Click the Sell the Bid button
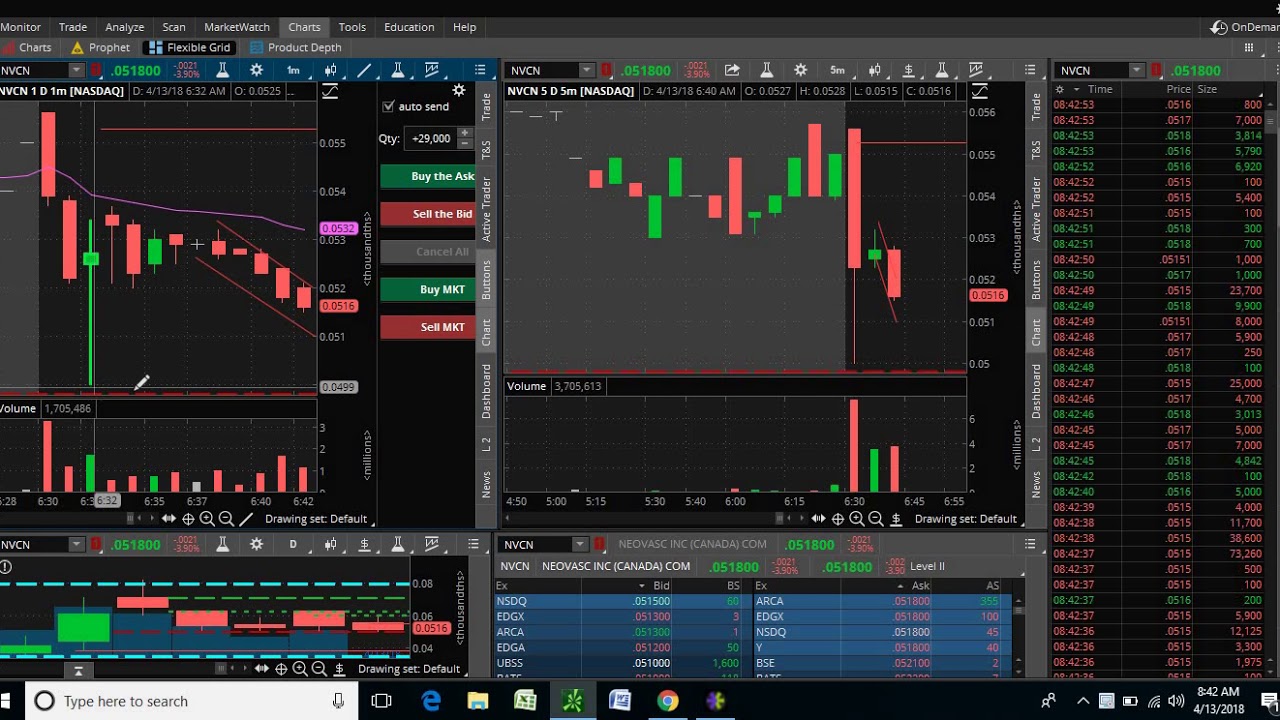 click(428, 214)
